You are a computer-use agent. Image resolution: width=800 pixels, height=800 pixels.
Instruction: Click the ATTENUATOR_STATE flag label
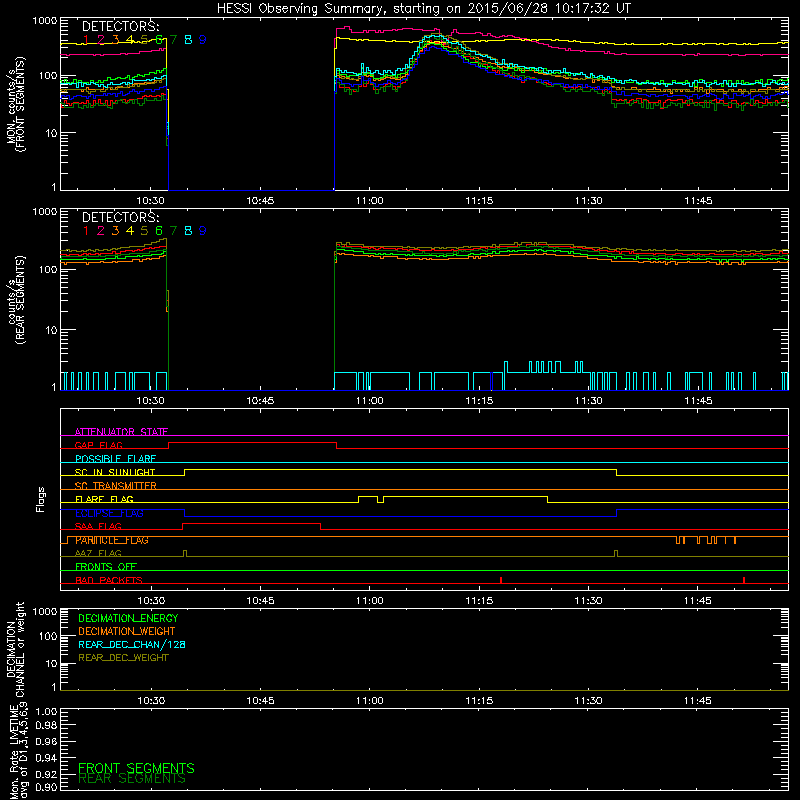pos(121,432)
